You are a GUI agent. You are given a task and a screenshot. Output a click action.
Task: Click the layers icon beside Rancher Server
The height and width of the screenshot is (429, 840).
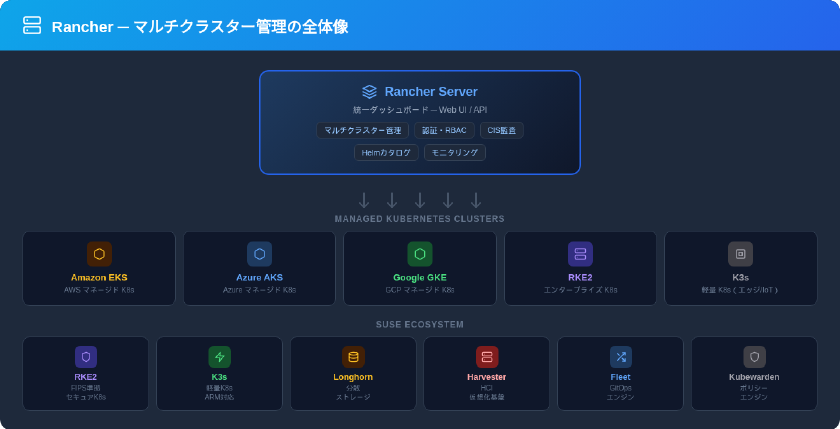point(369,92)
